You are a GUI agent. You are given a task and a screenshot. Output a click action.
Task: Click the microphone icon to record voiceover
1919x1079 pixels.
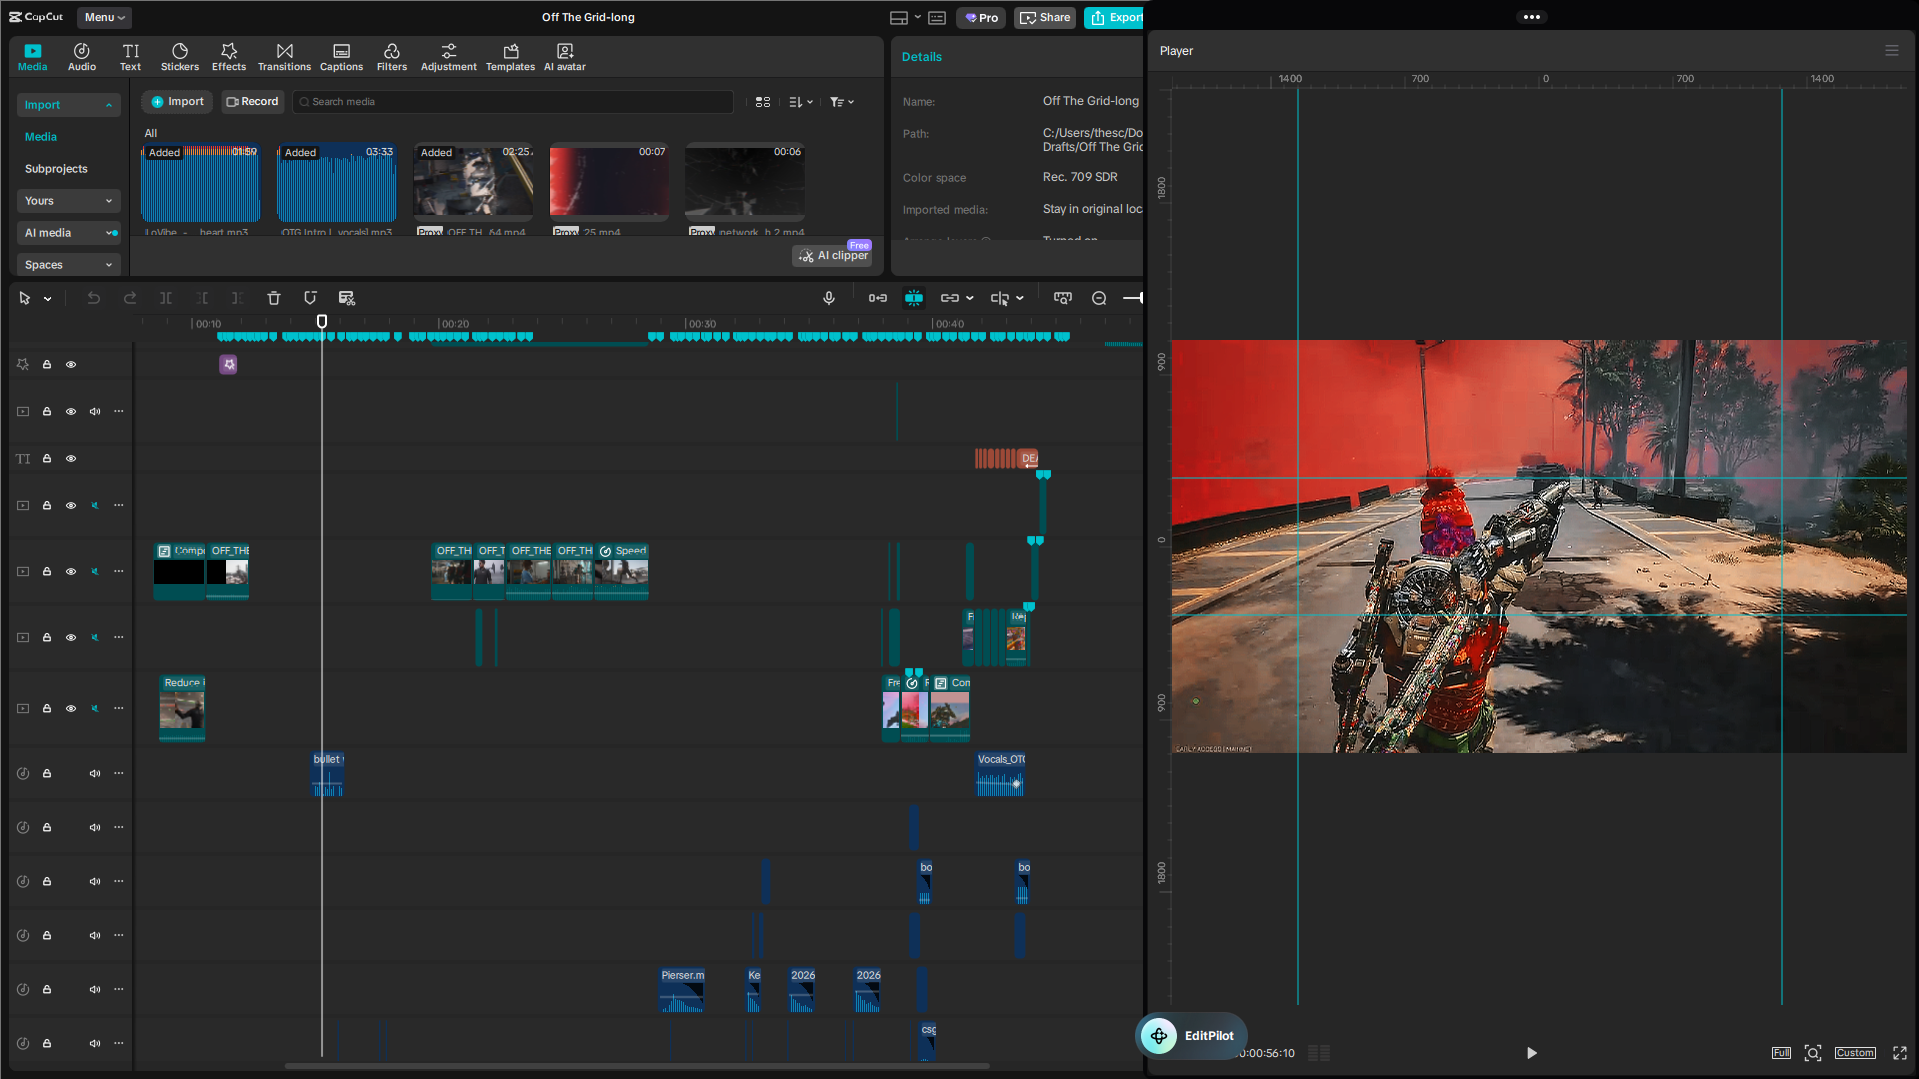coord(829,297)
